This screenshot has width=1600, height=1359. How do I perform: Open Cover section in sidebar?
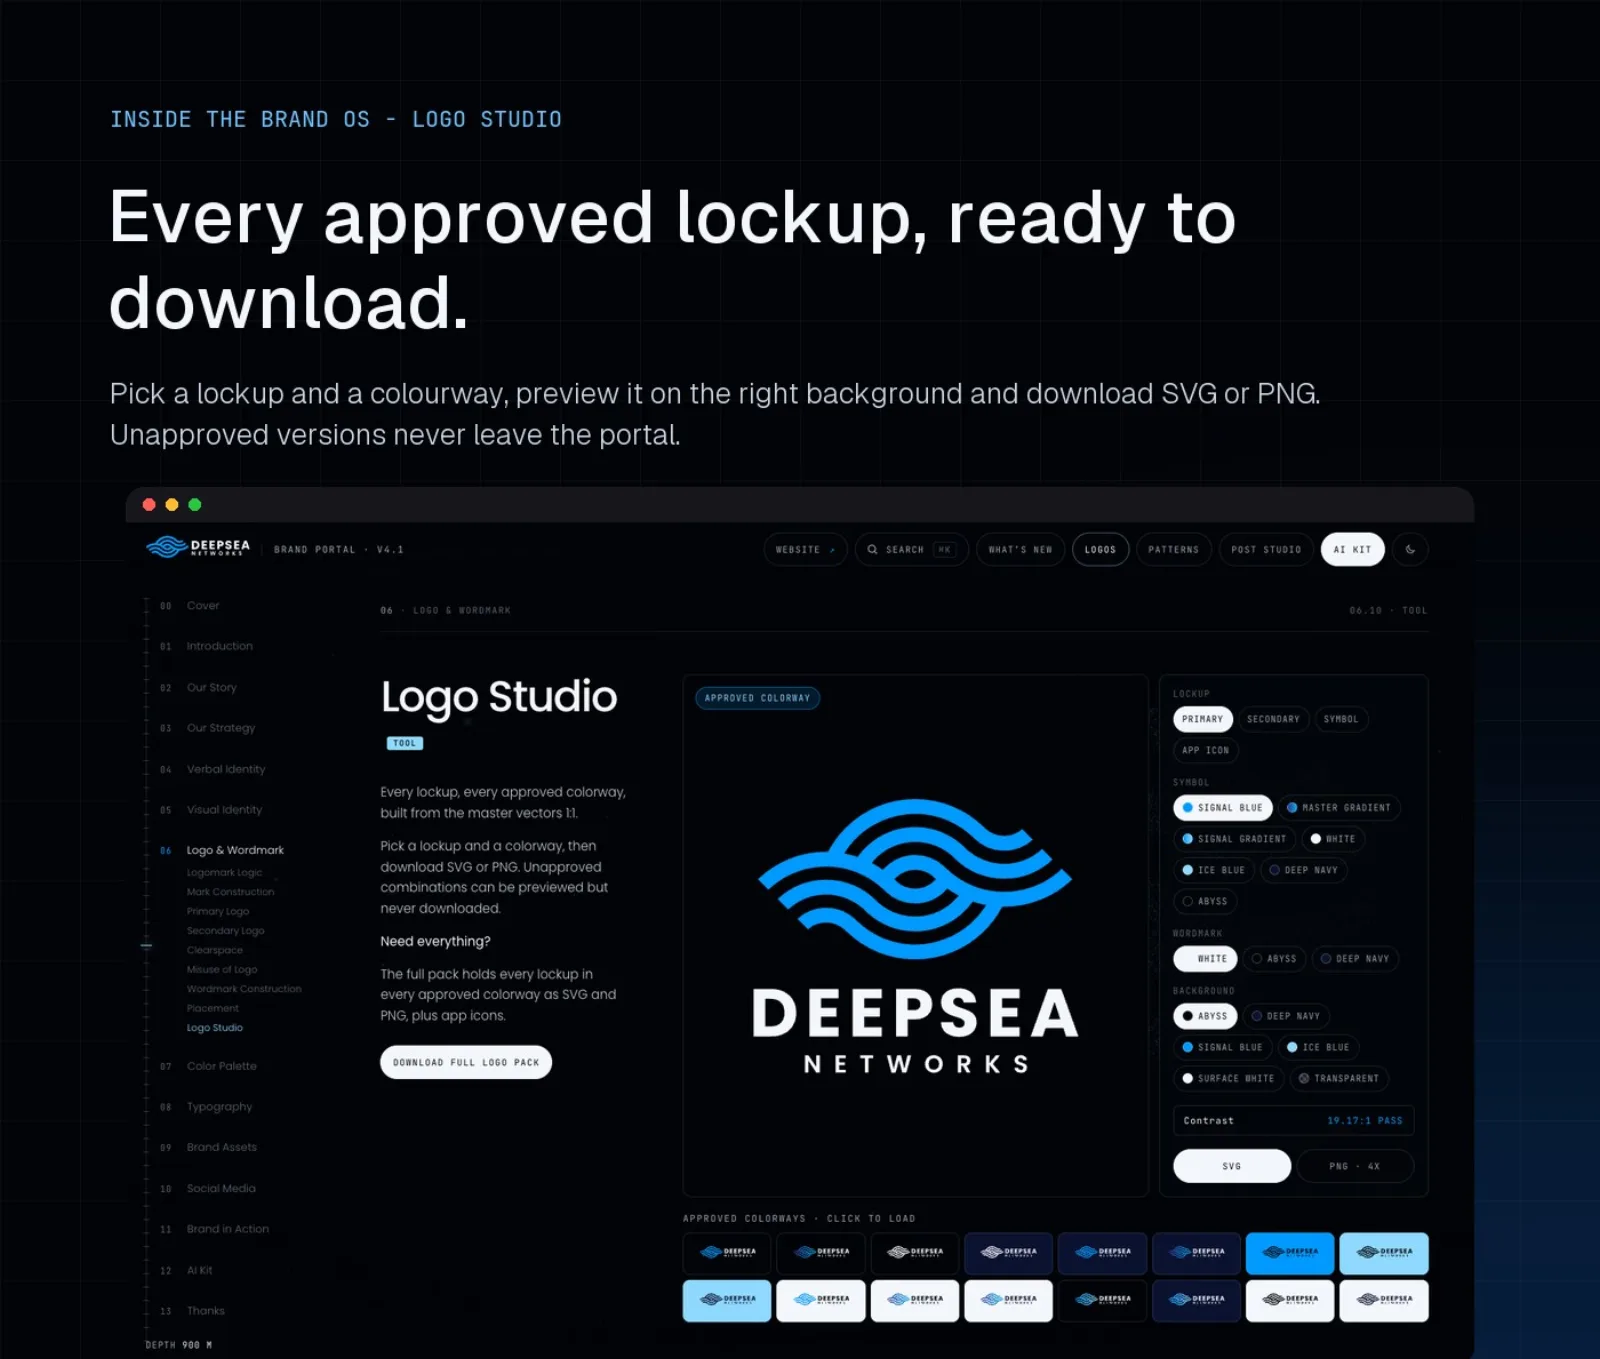click(203, 605)
